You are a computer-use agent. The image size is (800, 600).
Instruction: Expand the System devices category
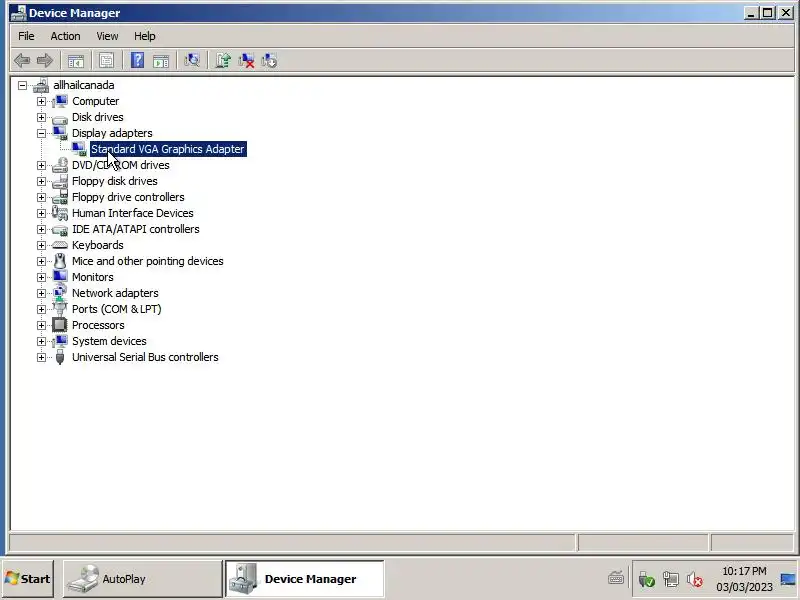[x=41, y=341]
